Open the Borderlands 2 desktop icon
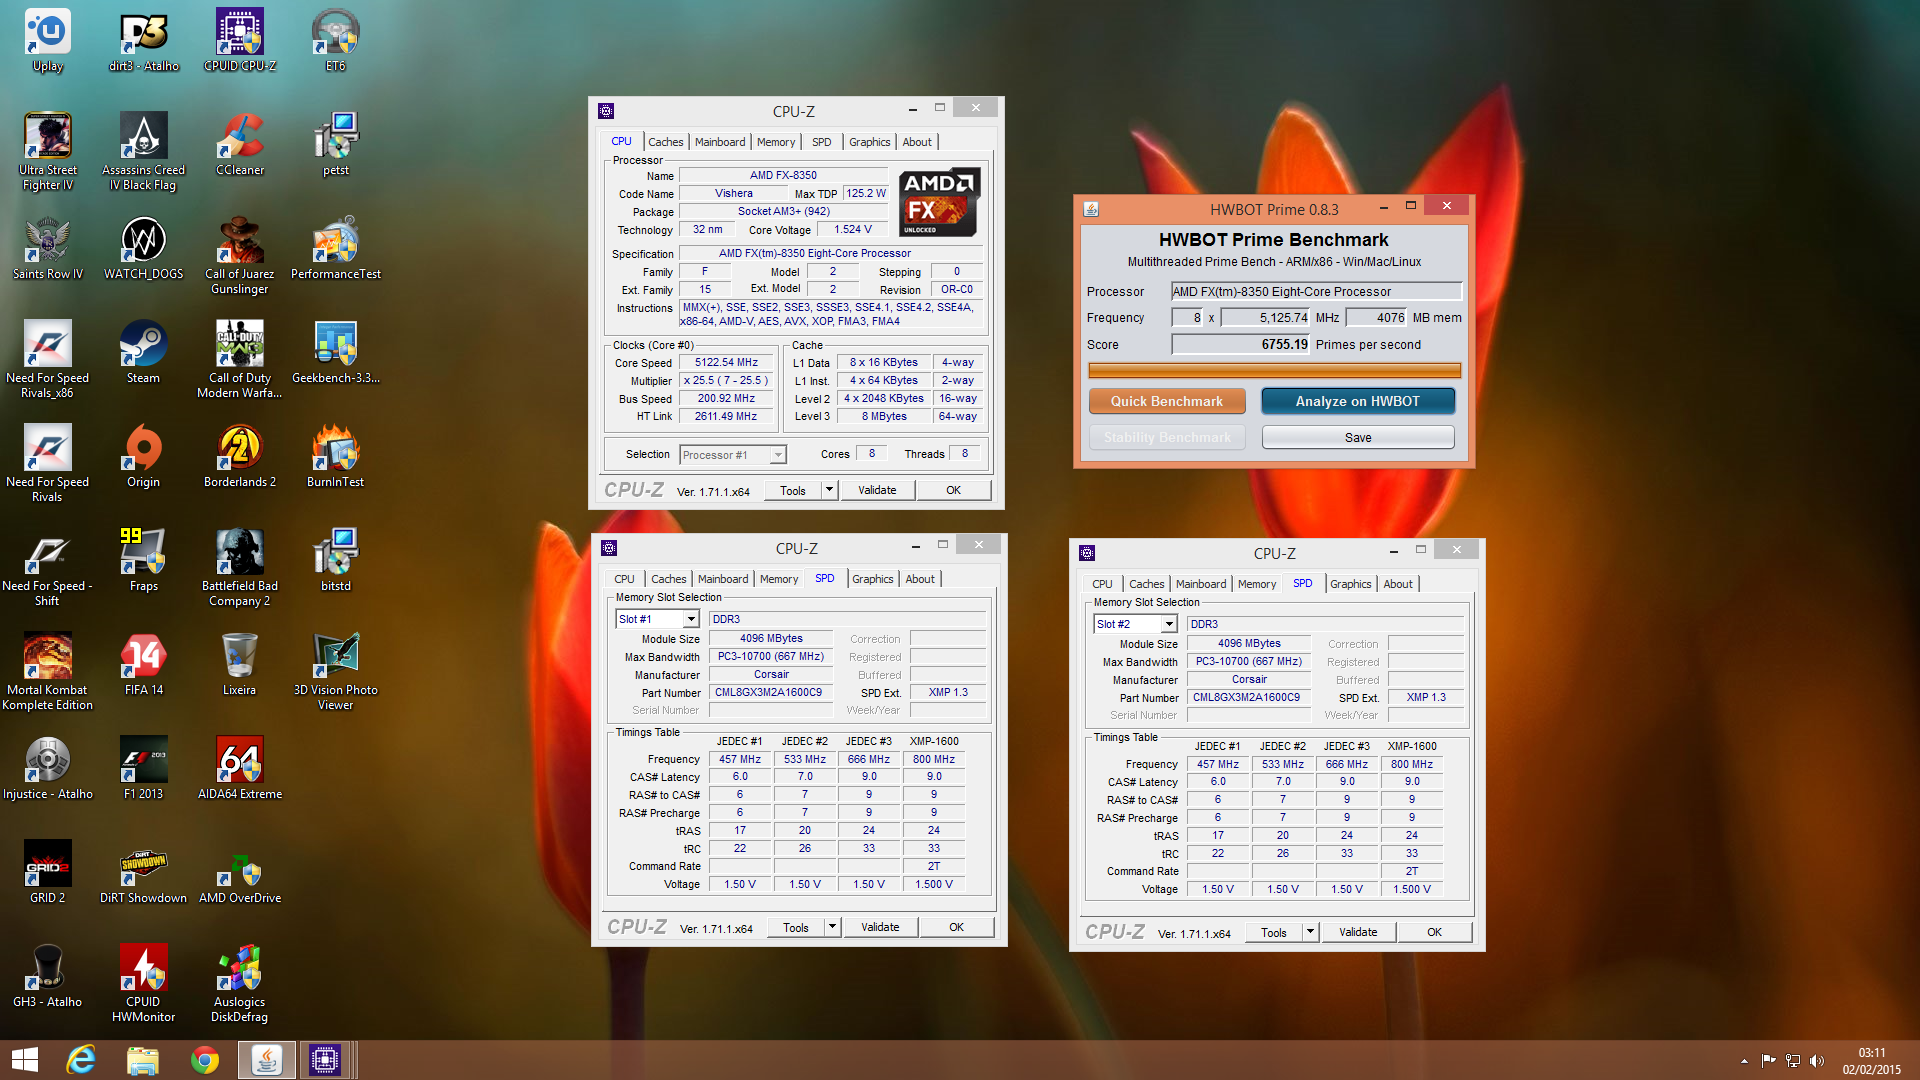Screen dimensions: 1920x1080 coord(240,457)
